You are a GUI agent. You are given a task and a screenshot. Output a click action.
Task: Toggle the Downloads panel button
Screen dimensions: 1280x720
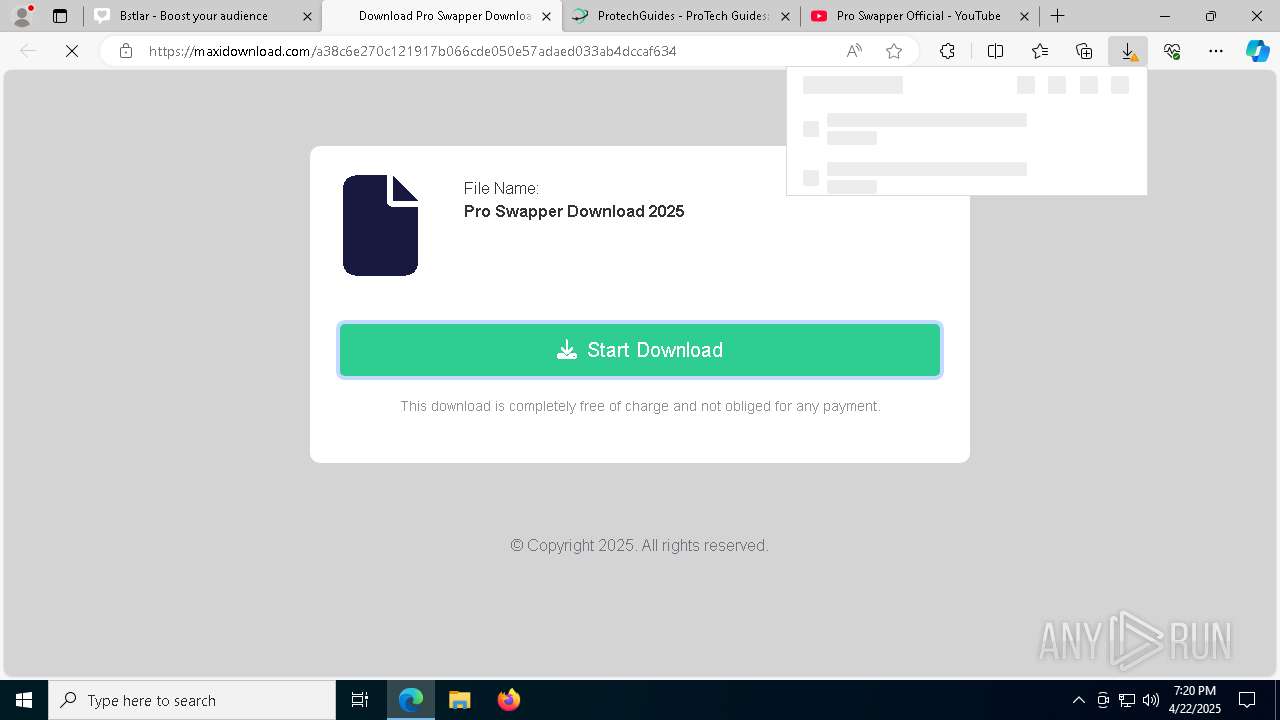point(1128,51)
